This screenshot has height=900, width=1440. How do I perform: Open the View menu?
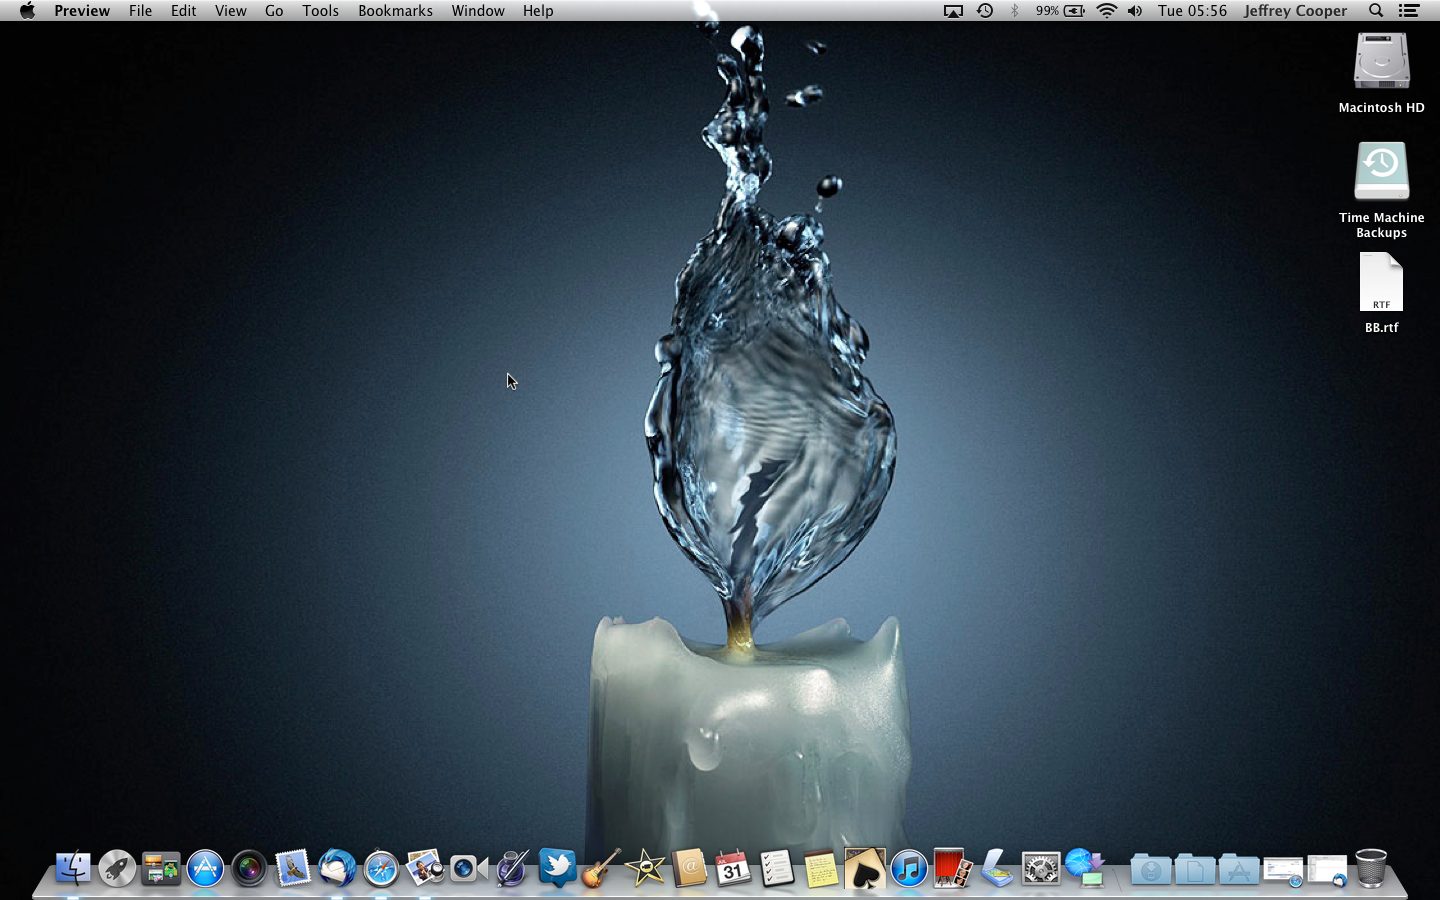coord(230,11)
